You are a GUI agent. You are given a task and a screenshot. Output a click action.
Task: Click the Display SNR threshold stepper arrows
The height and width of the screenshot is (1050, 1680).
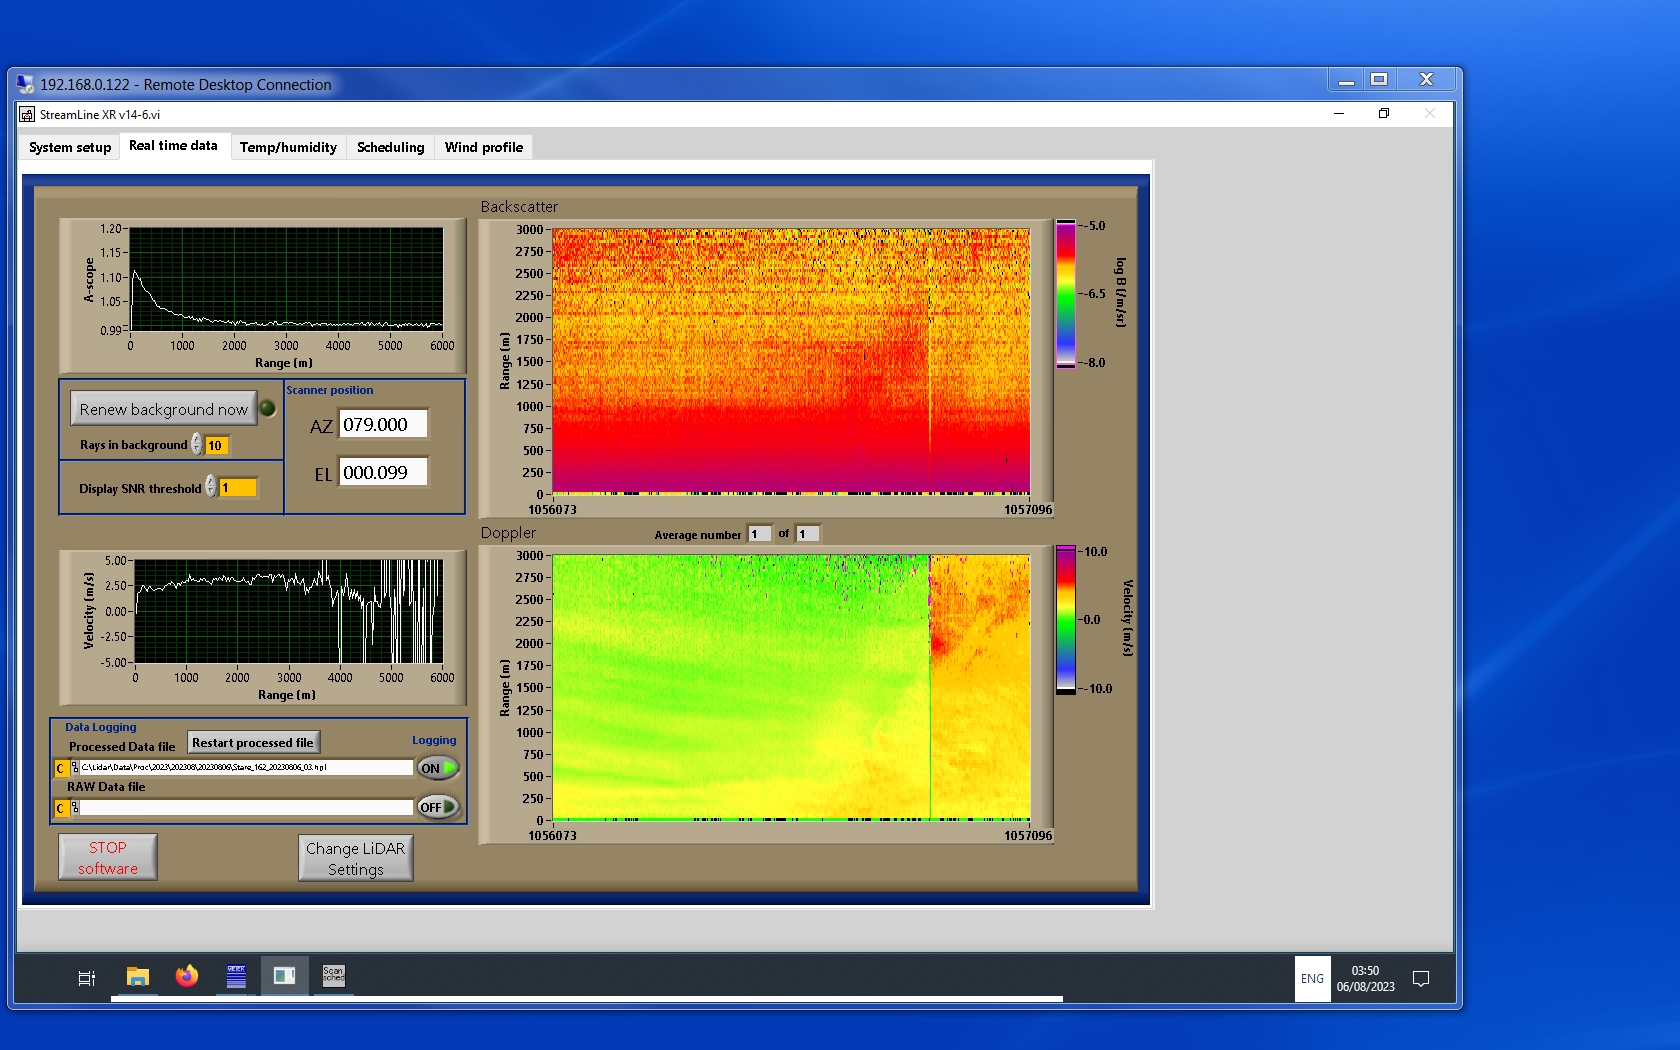[211, 487]
